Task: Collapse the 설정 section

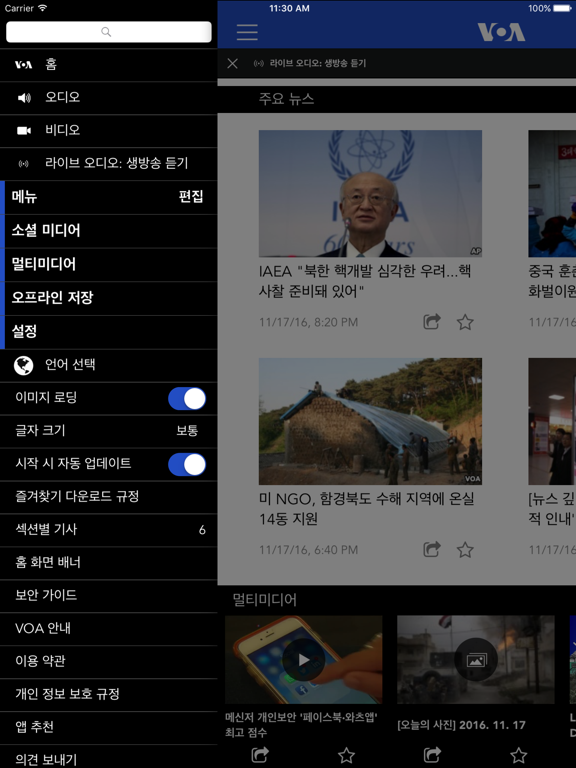Action: pyautogui.click(x=109, y=331)
